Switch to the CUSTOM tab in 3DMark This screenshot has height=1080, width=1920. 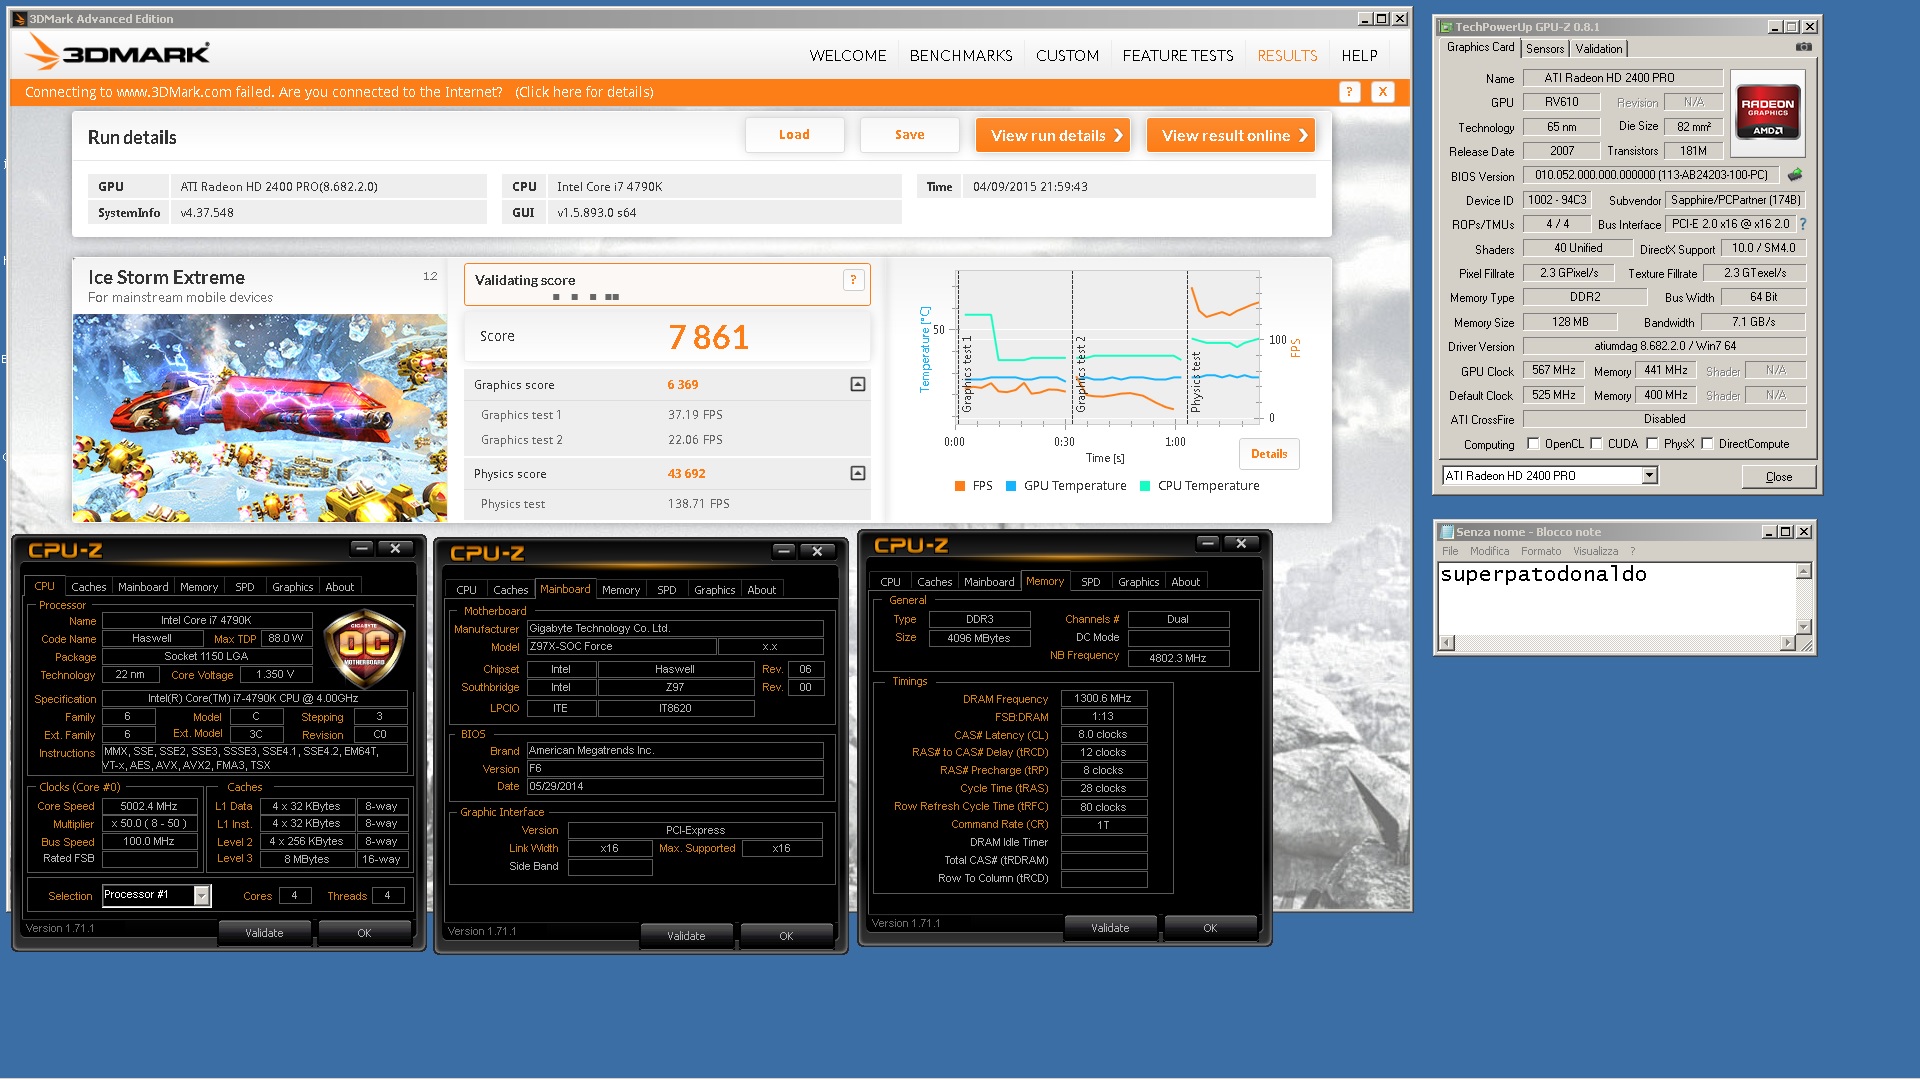click(x=1067, y=56)
